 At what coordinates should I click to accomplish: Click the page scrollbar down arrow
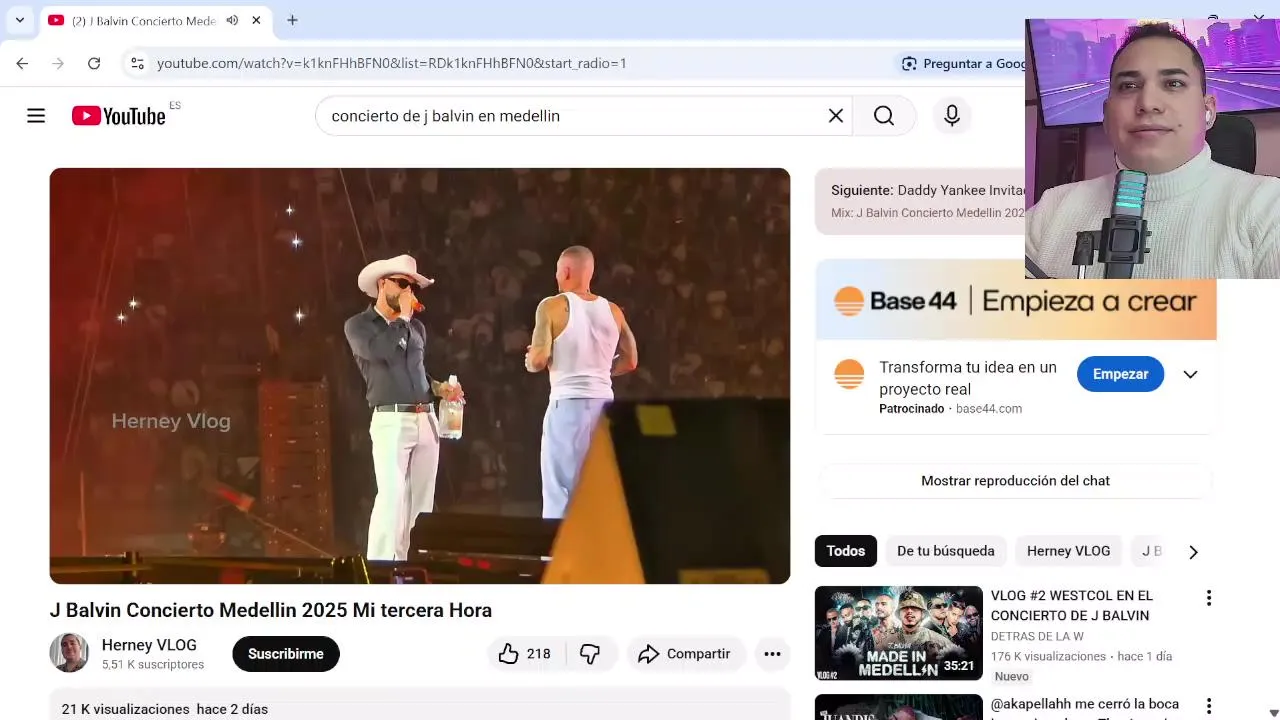coord(1272,711)
